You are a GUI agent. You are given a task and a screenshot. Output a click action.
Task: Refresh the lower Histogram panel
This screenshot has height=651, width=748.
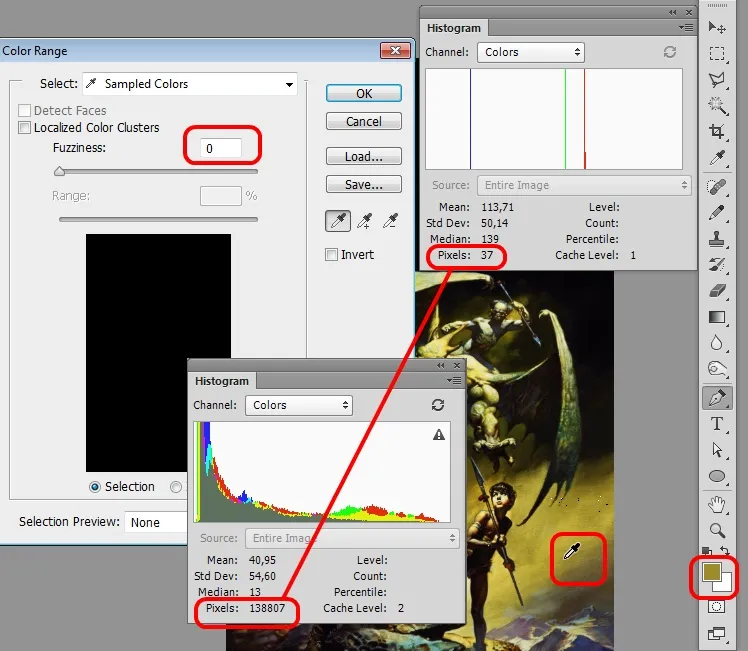(x=438, y=405)
